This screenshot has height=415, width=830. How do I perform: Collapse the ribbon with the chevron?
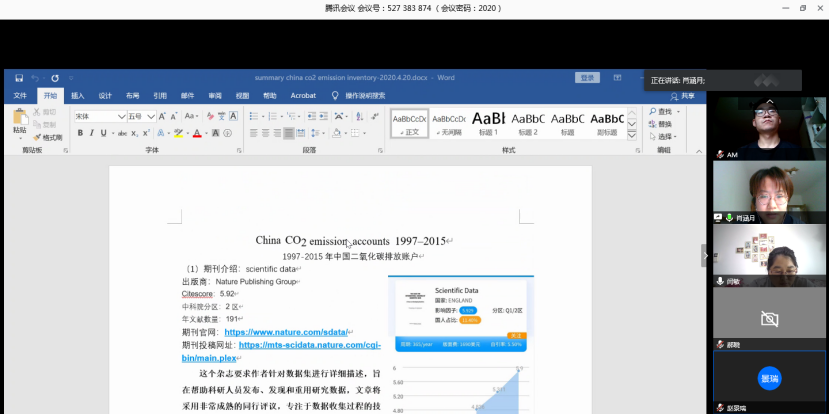[x=699, y=151]
